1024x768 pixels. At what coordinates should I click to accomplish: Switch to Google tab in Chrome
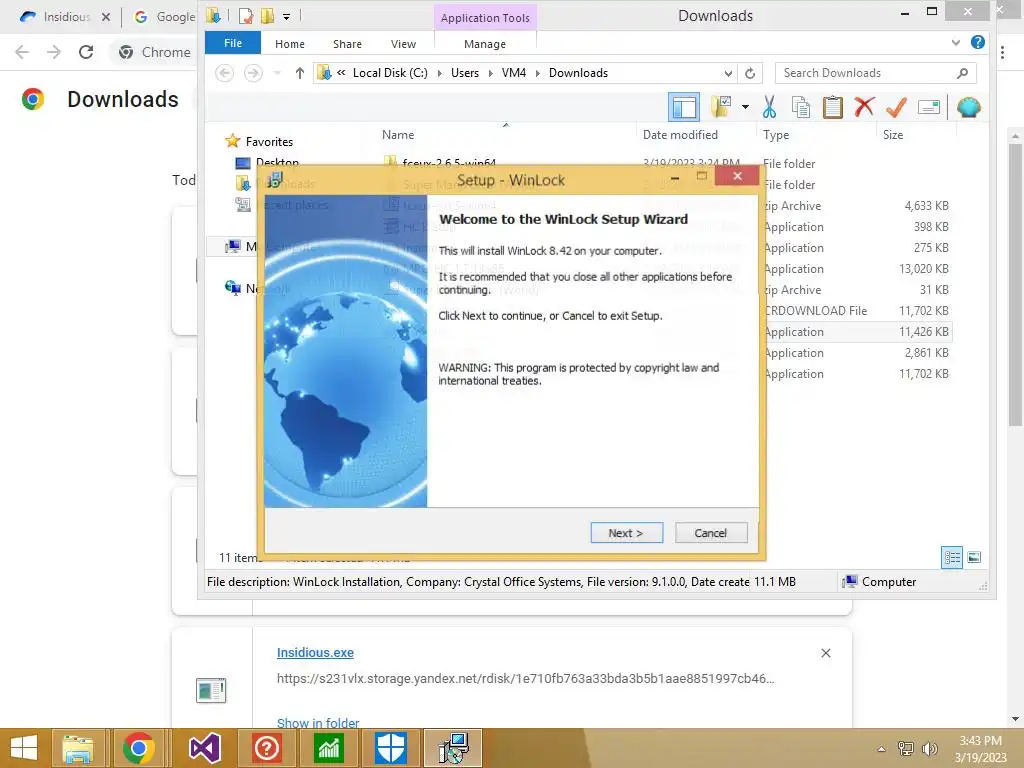[x=166, y=17]
